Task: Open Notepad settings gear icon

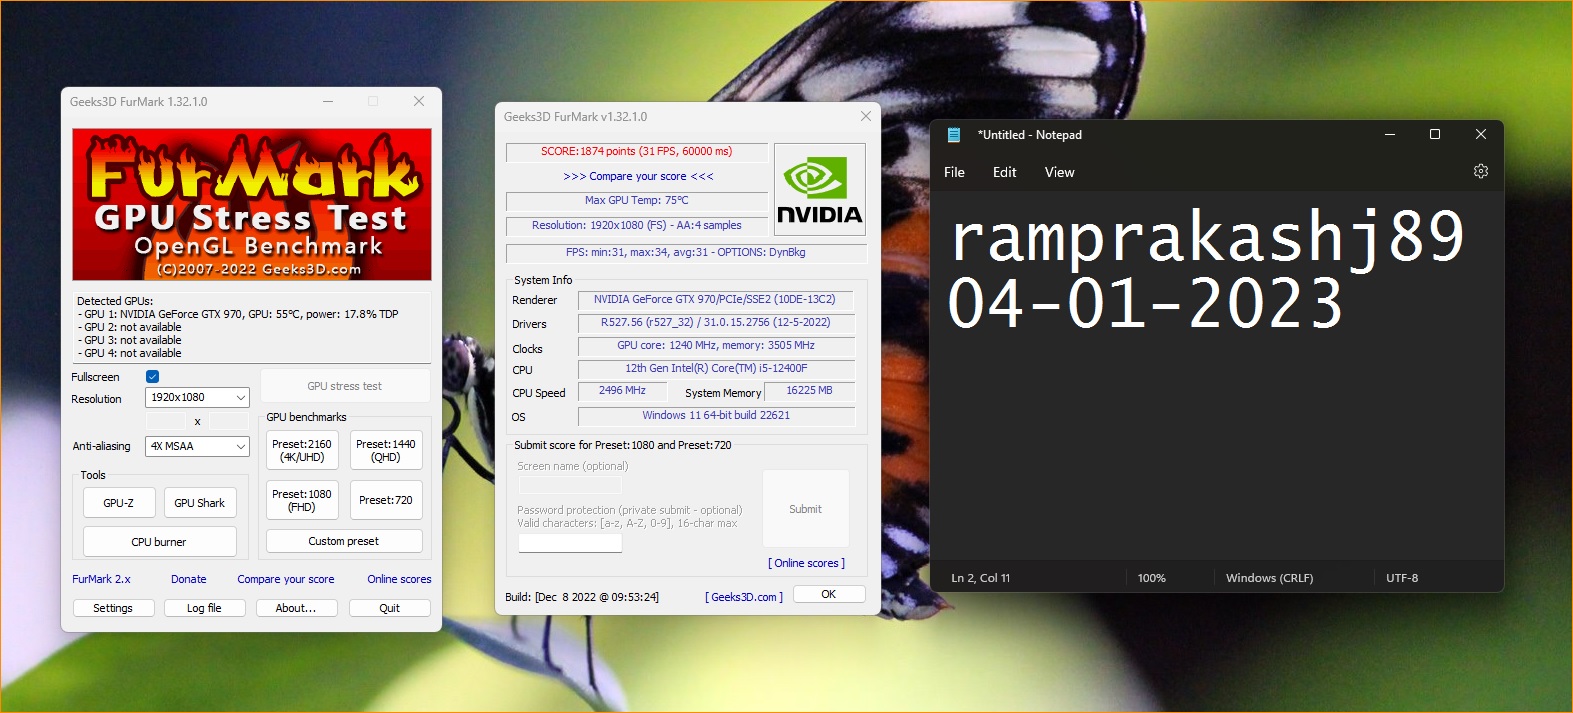Action: tap(1480, 172)
